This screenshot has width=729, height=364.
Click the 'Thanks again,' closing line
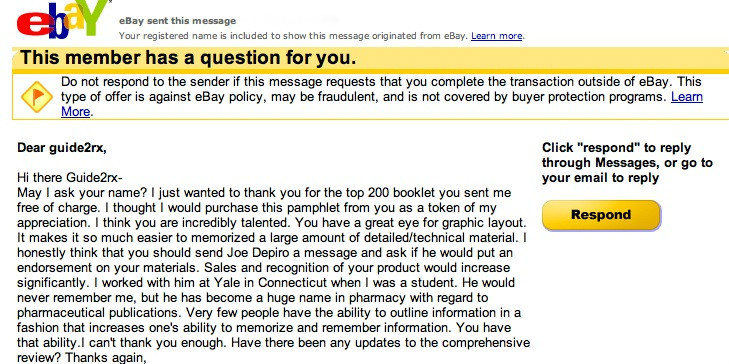106,357
